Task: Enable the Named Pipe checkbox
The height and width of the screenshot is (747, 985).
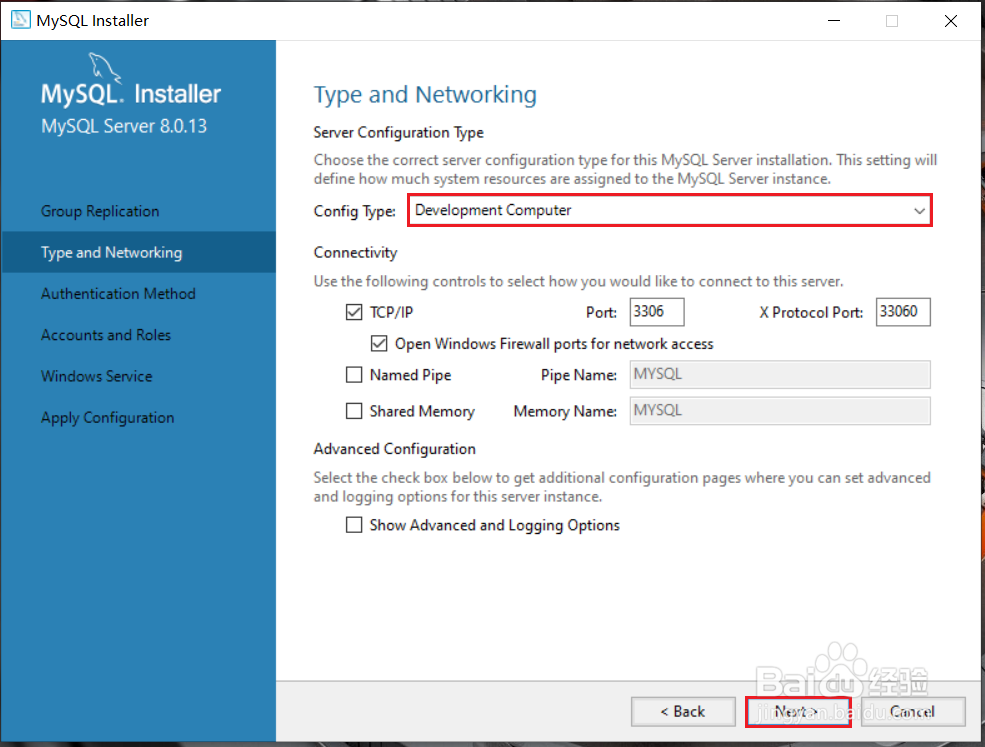Action: (354, 375)
